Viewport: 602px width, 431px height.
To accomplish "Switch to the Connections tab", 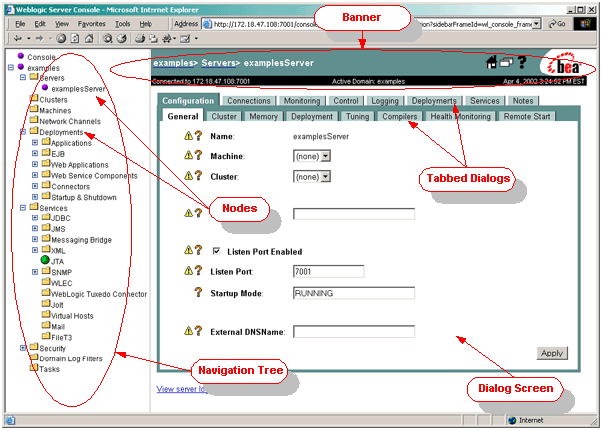I will tap(249, 101).
